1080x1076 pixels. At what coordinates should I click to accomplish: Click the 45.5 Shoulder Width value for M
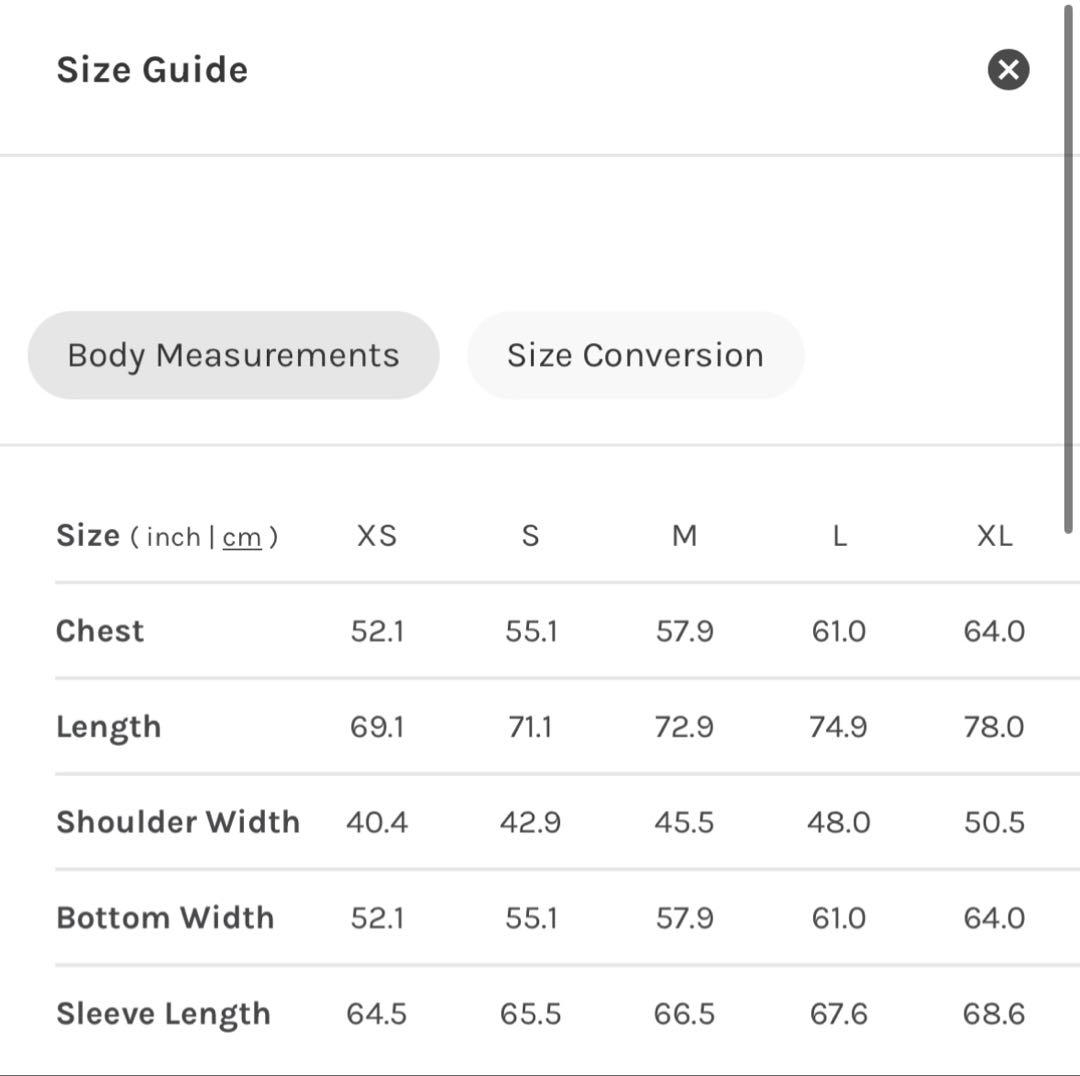click(x=684, y=822)
